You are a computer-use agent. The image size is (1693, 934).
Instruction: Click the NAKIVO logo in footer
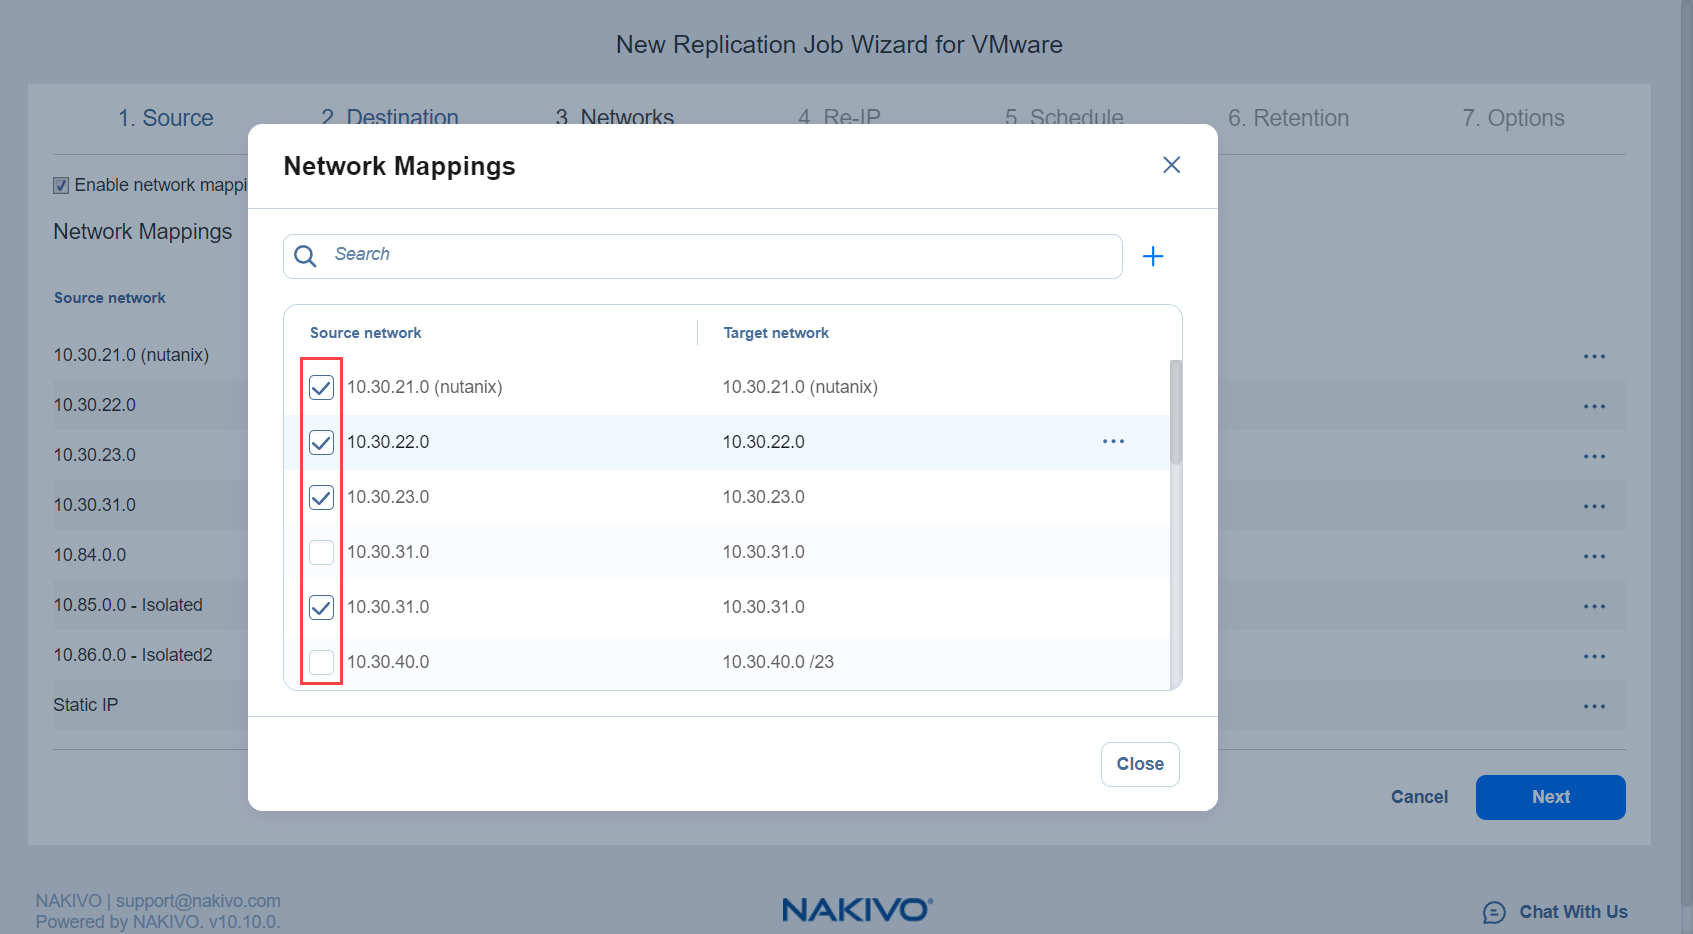tap(856, 909)
